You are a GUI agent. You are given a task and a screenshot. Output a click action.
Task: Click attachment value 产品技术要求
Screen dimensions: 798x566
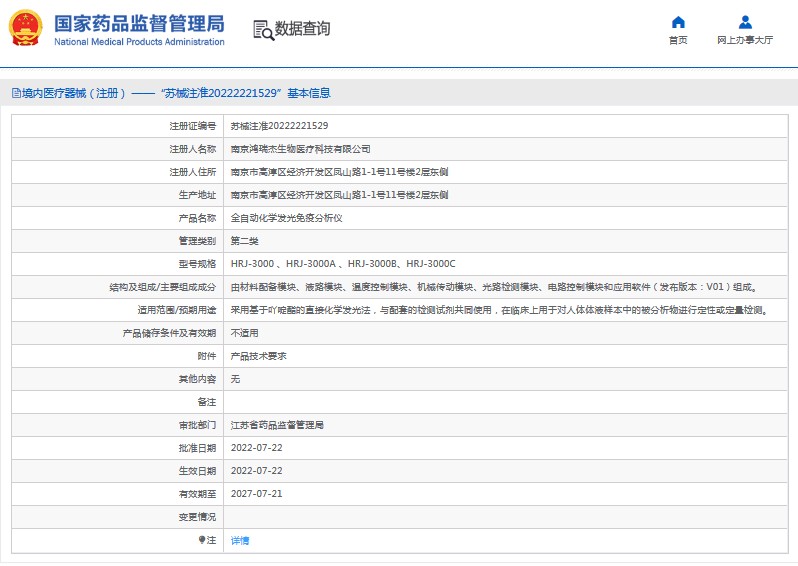(x=259, y=356)
